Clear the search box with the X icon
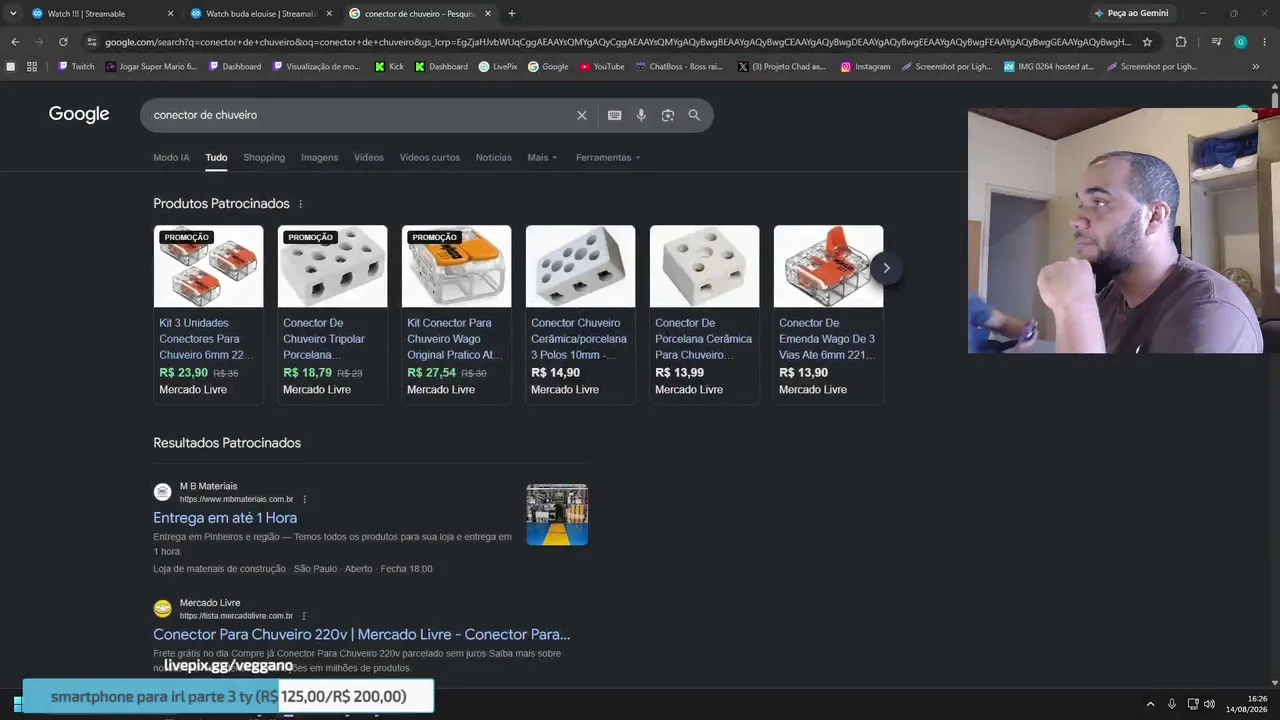The width and height of the screenshot is (1280, 720). 581,115
